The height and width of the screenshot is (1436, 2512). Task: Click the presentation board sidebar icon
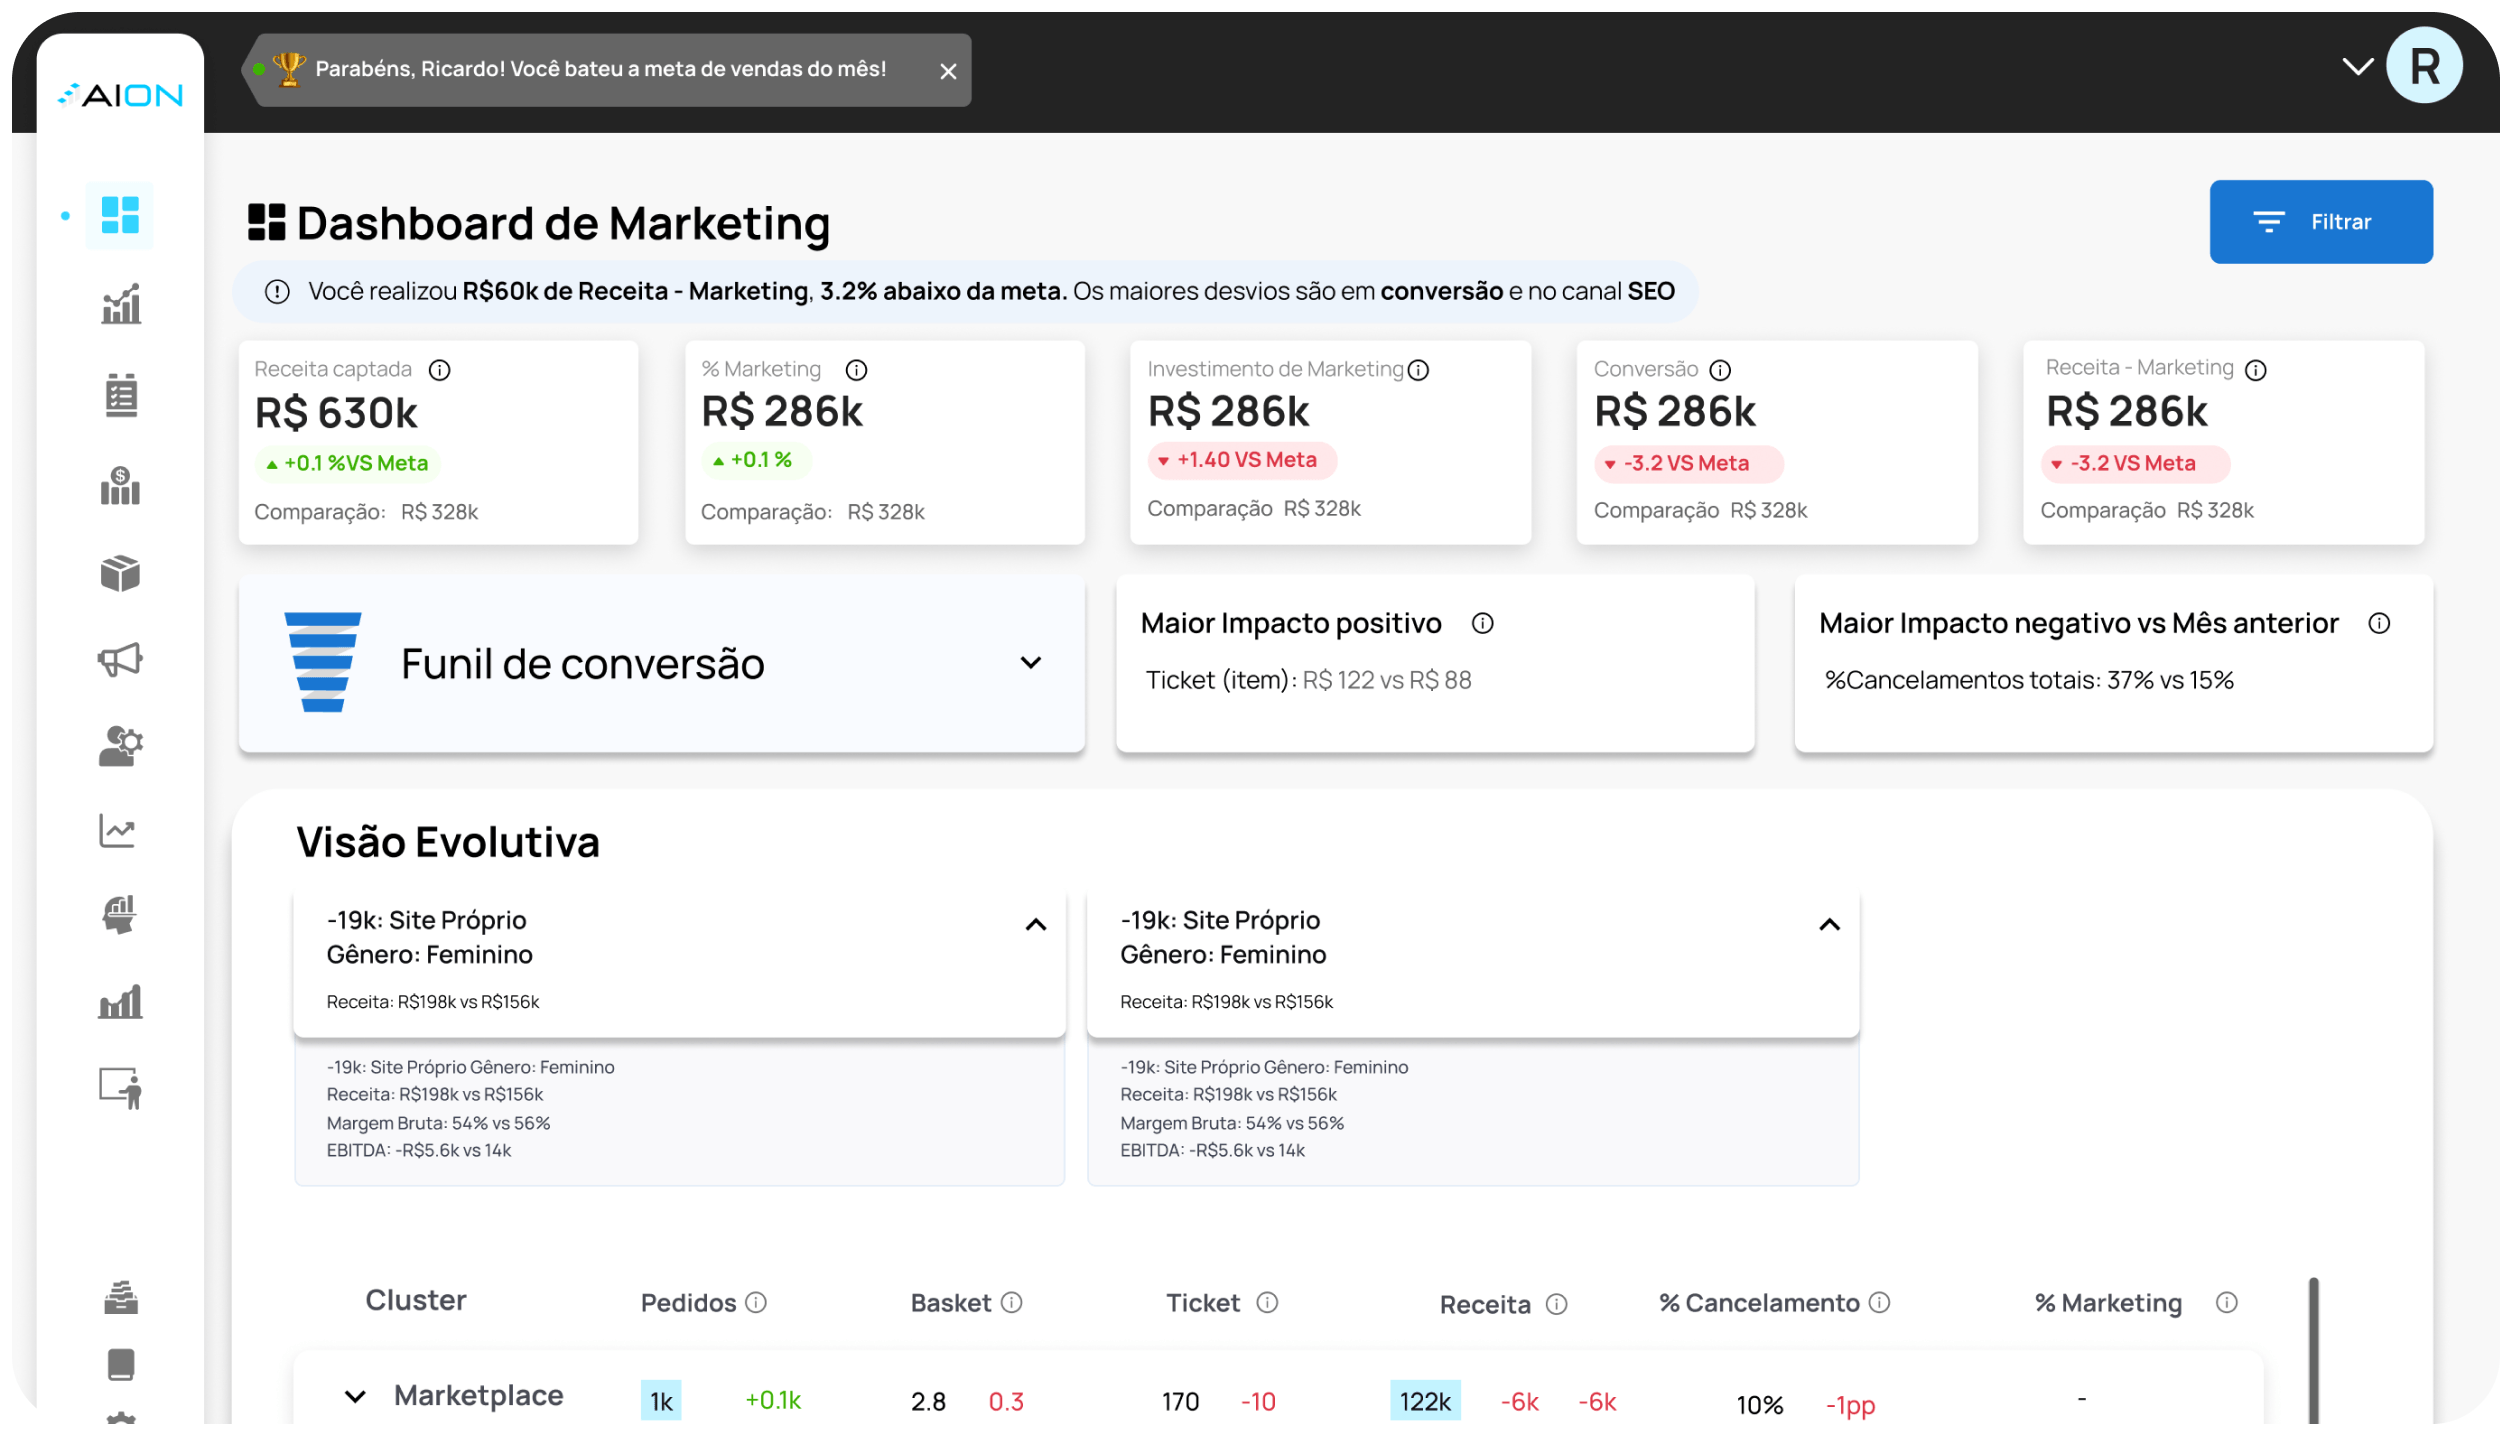coord(121,1088)
